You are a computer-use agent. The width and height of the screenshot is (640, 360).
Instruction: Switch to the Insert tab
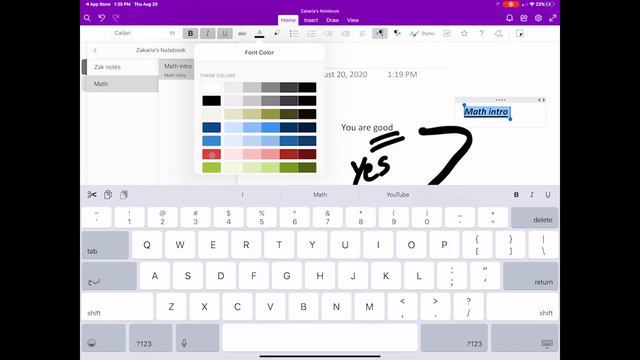point(311,20)
